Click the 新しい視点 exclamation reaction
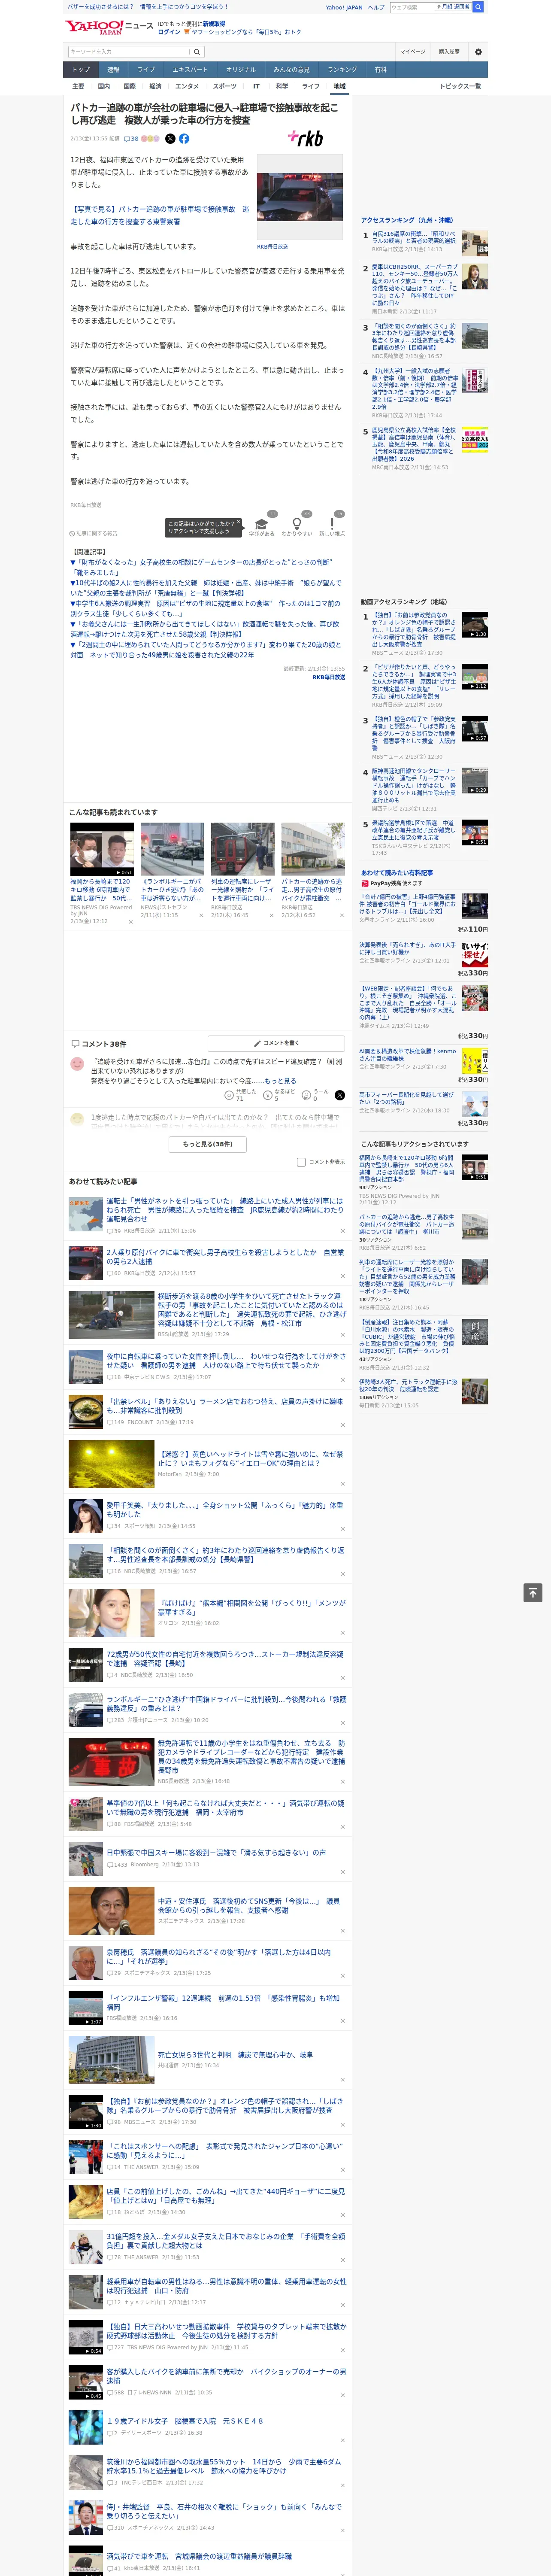 [332, 524]
